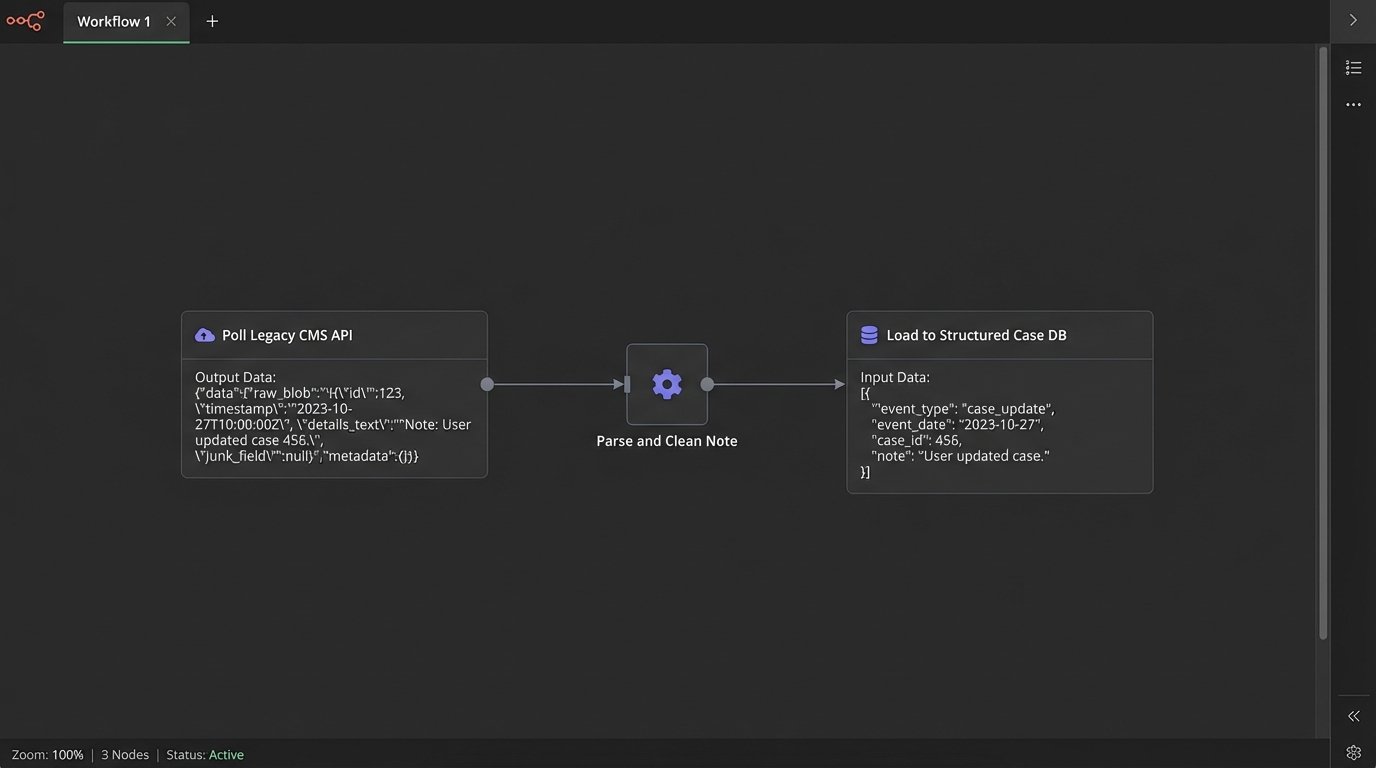Click the 3 Nodes count in status bar
This screenshot has width=1376, height=768.
pyautogui.click(x=125, y=755)
